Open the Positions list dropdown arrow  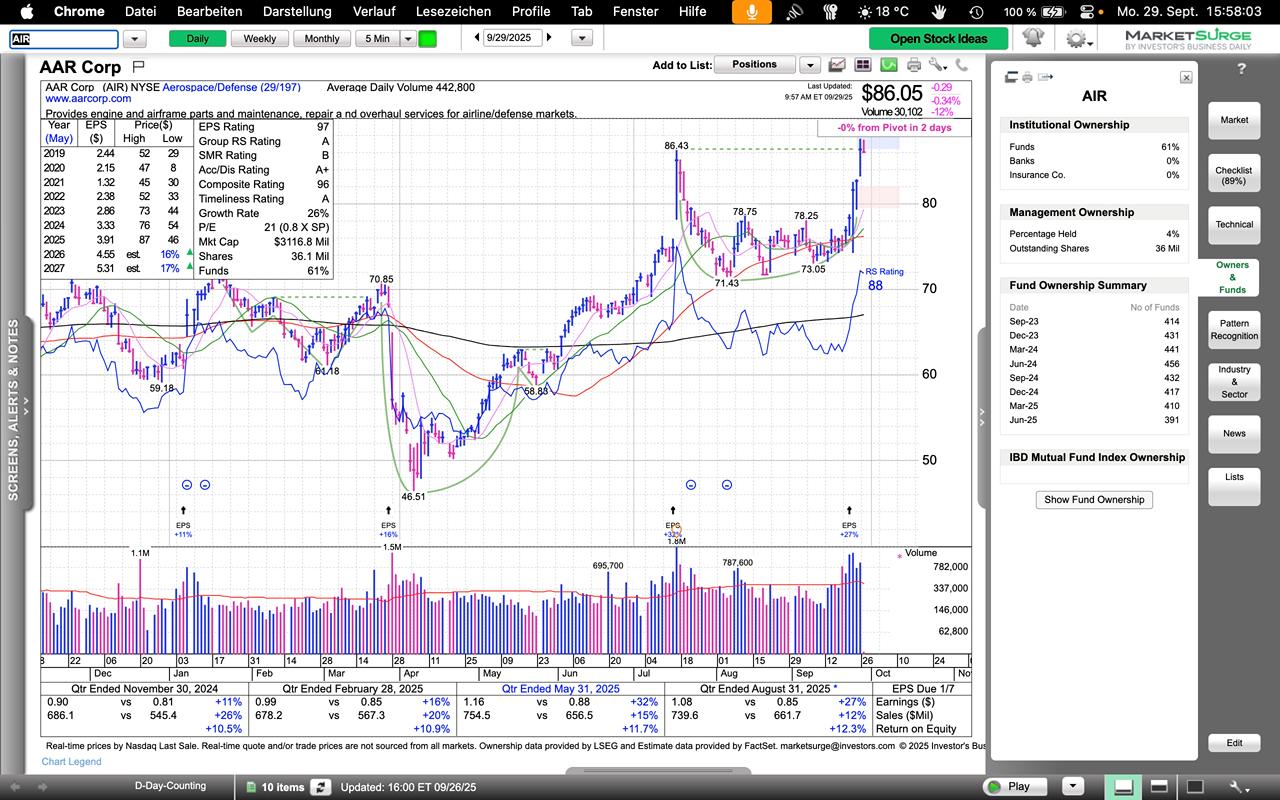810,65
